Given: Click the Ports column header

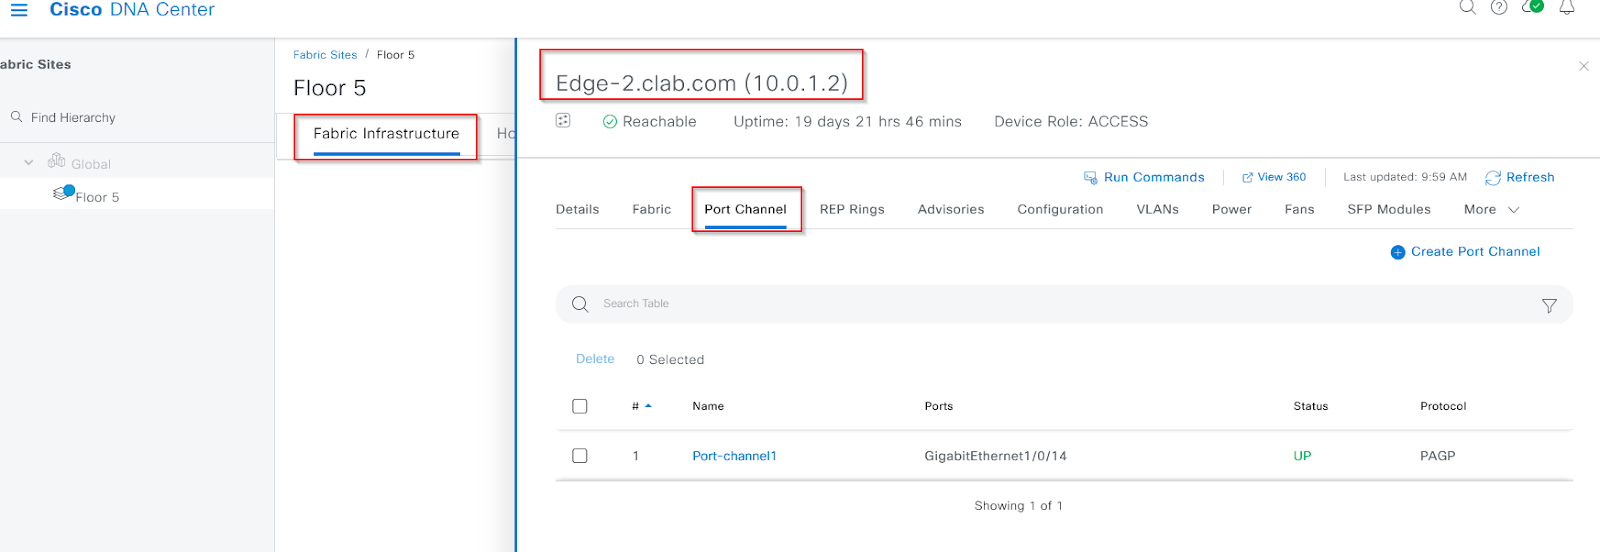Looking at the screenshot, I should pyautogui.click(x=939, y=406).
